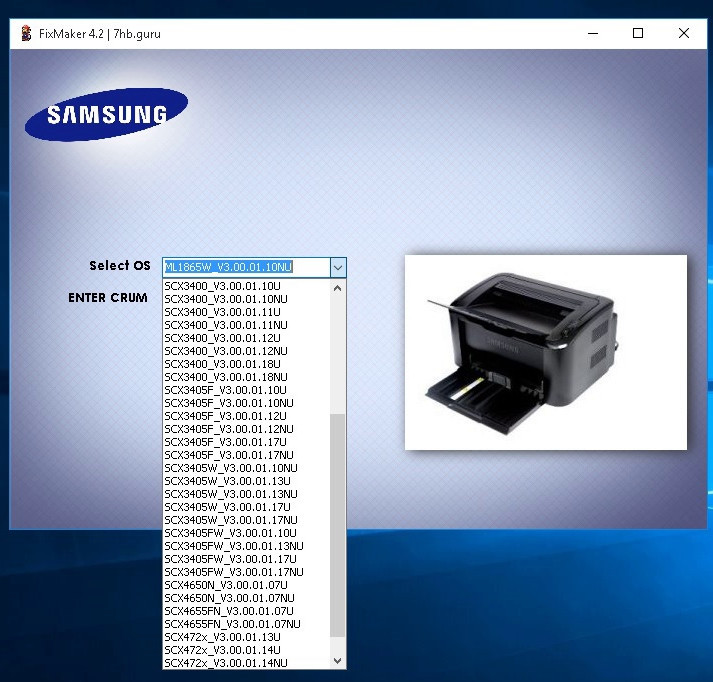Select SCX3400_V3.00.01.10U from the list
Image resolution: width=713 pixels, height=682 pixels.
pos(246,286)
